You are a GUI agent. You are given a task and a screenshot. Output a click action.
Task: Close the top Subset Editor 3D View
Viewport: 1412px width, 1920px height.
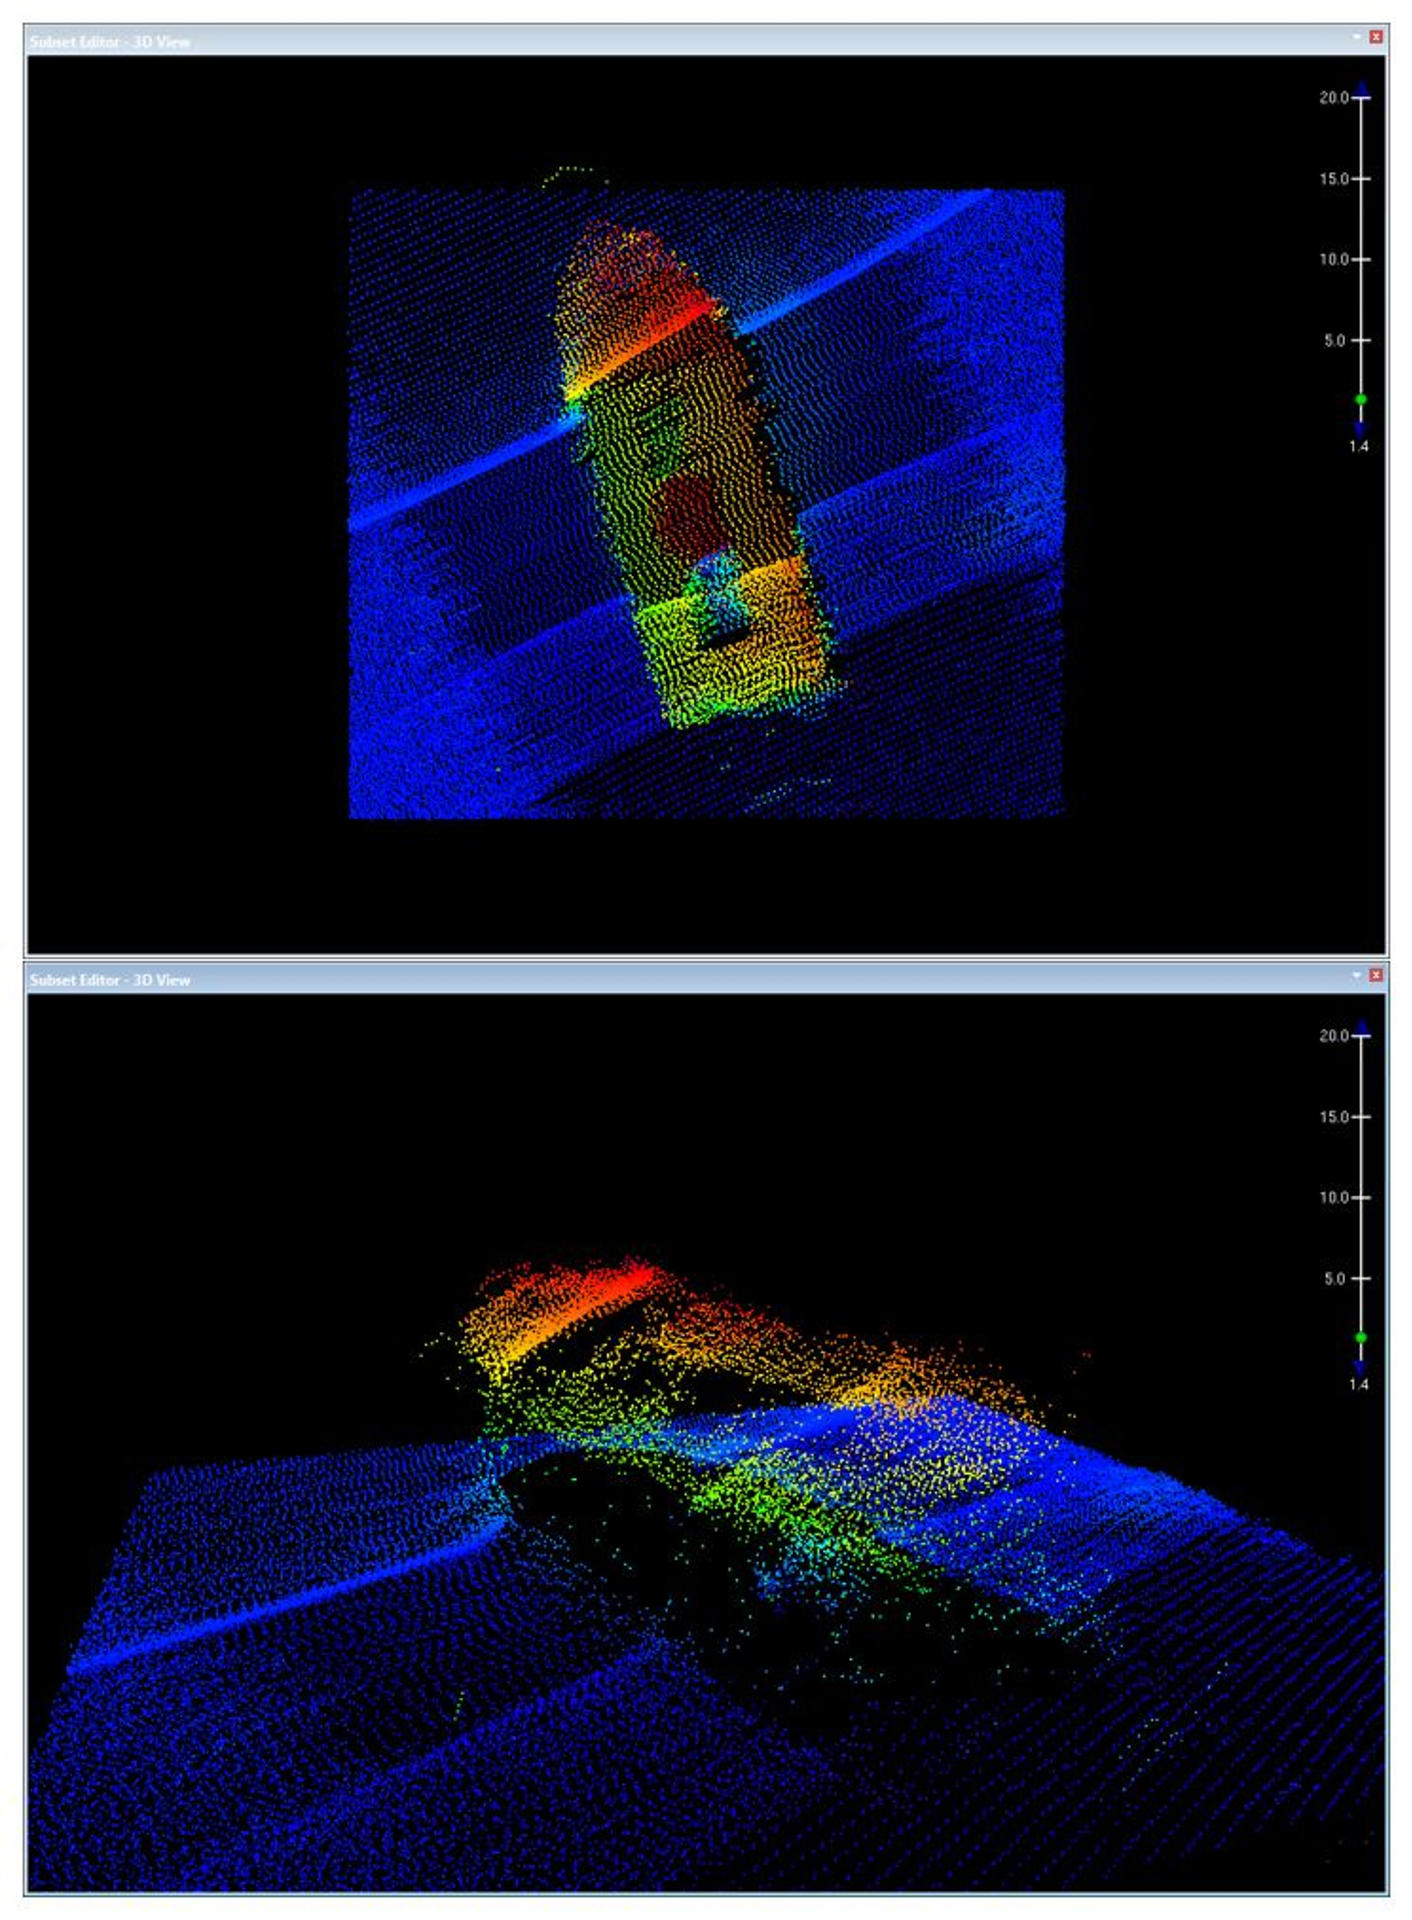pos(1376,37)
